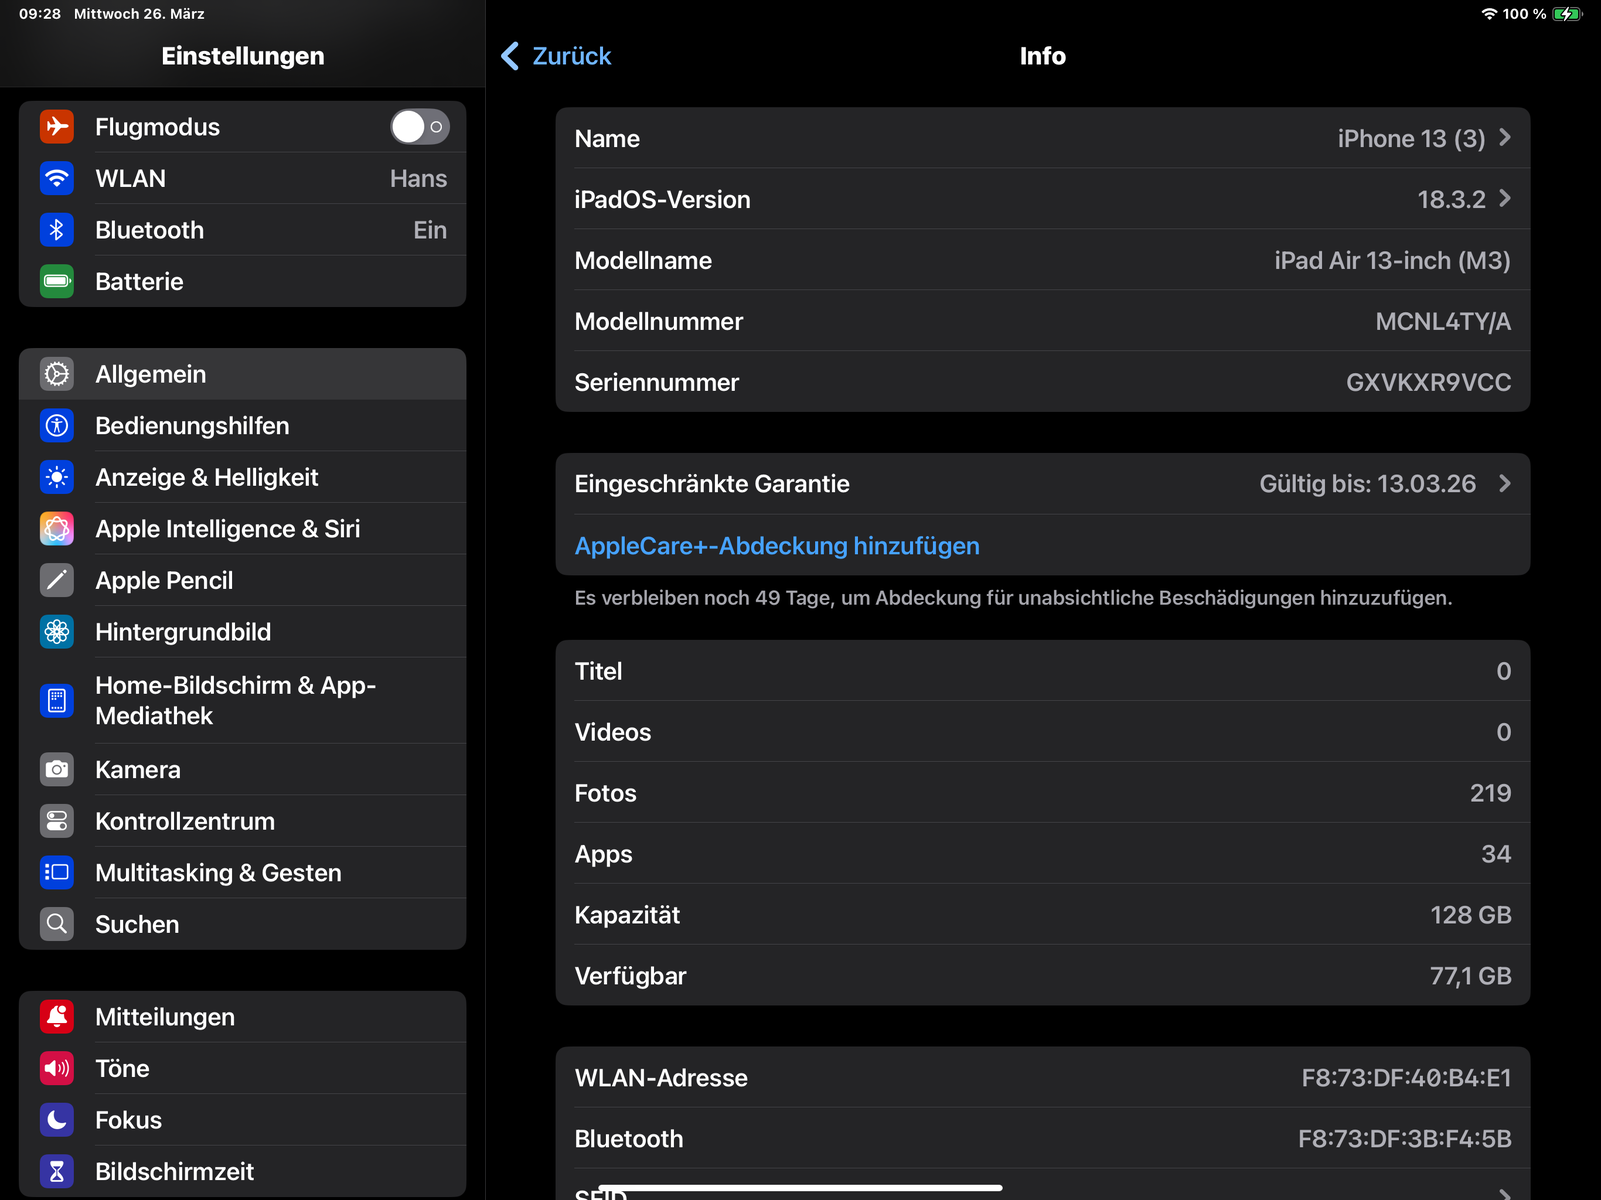This screenshot has height=1200, width=1601.
Task: Tap the Seriennummer row
Action: (1042, 382)
